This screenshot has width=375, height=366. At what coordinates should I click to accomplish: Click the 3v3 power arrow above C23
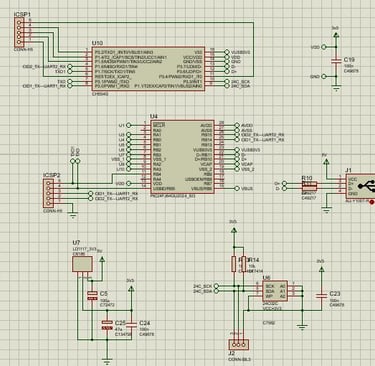pos(321,269)
